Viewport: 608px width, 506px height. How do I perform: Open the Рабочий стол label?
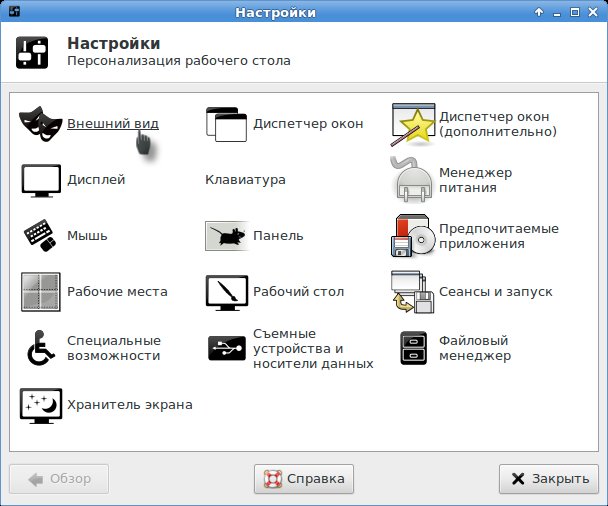click(299, 291)
